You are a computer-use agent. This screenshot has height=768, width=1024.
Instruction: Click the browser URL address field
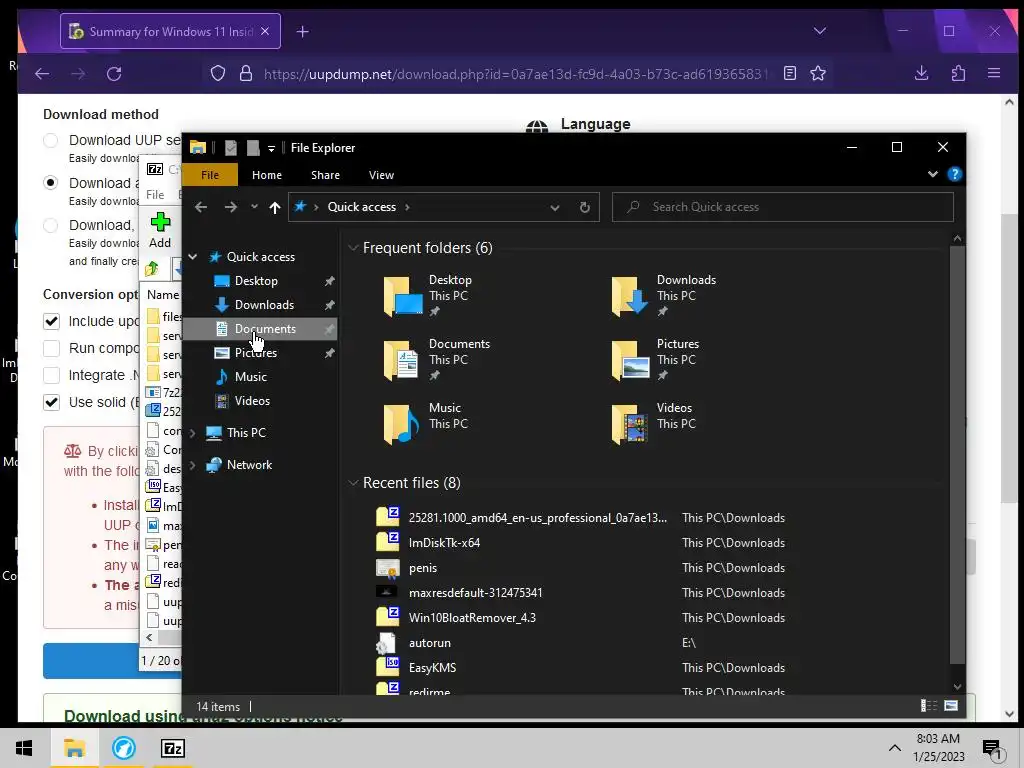coord(516,74)
